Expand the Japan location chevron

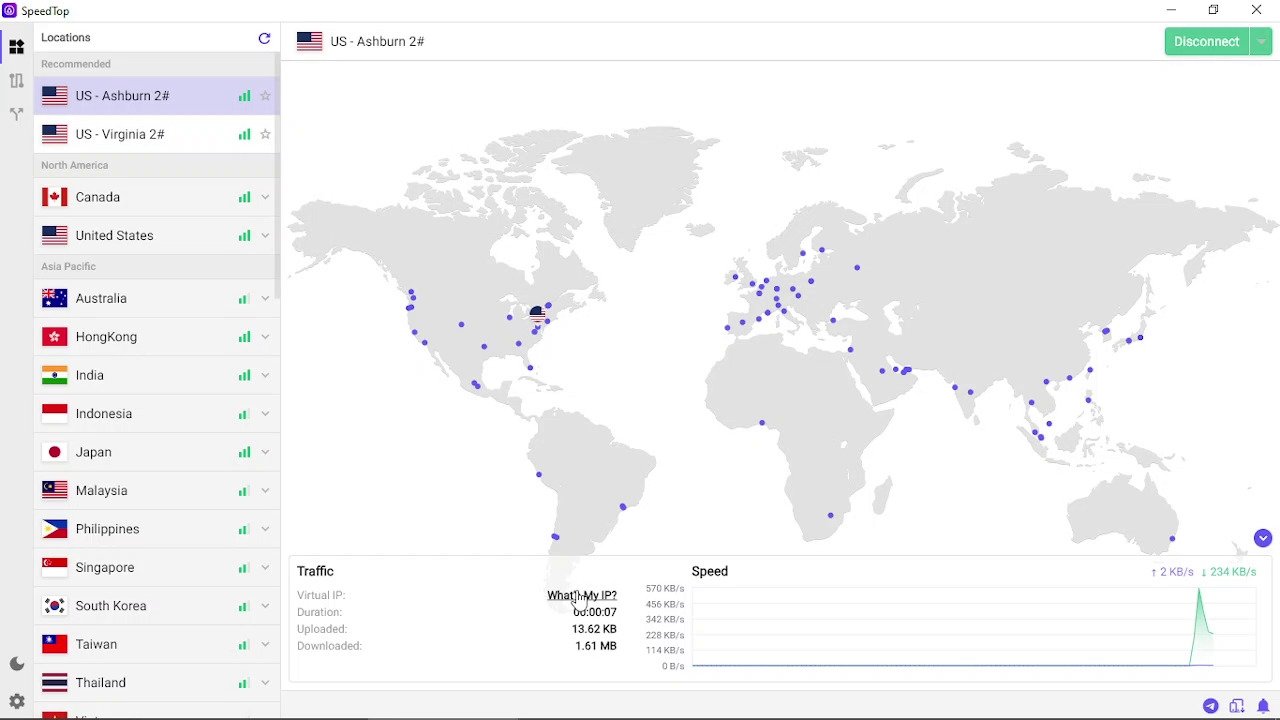(265, 452)
